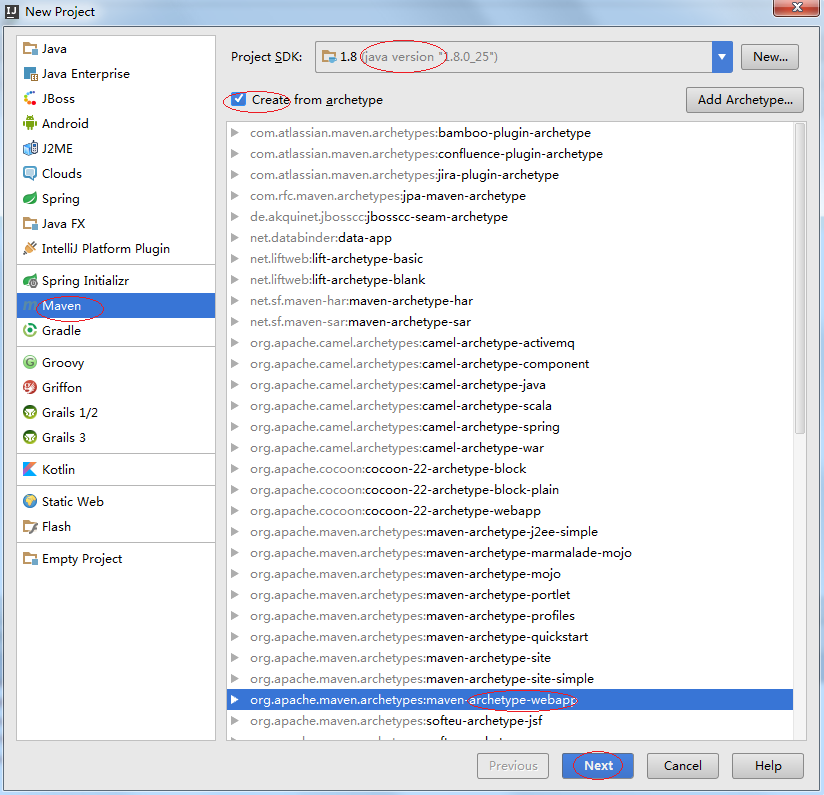The image size is (824, 795).
Task: Select camel-archetype-war row
Action: pyautogui.click(x=510, y=448)
